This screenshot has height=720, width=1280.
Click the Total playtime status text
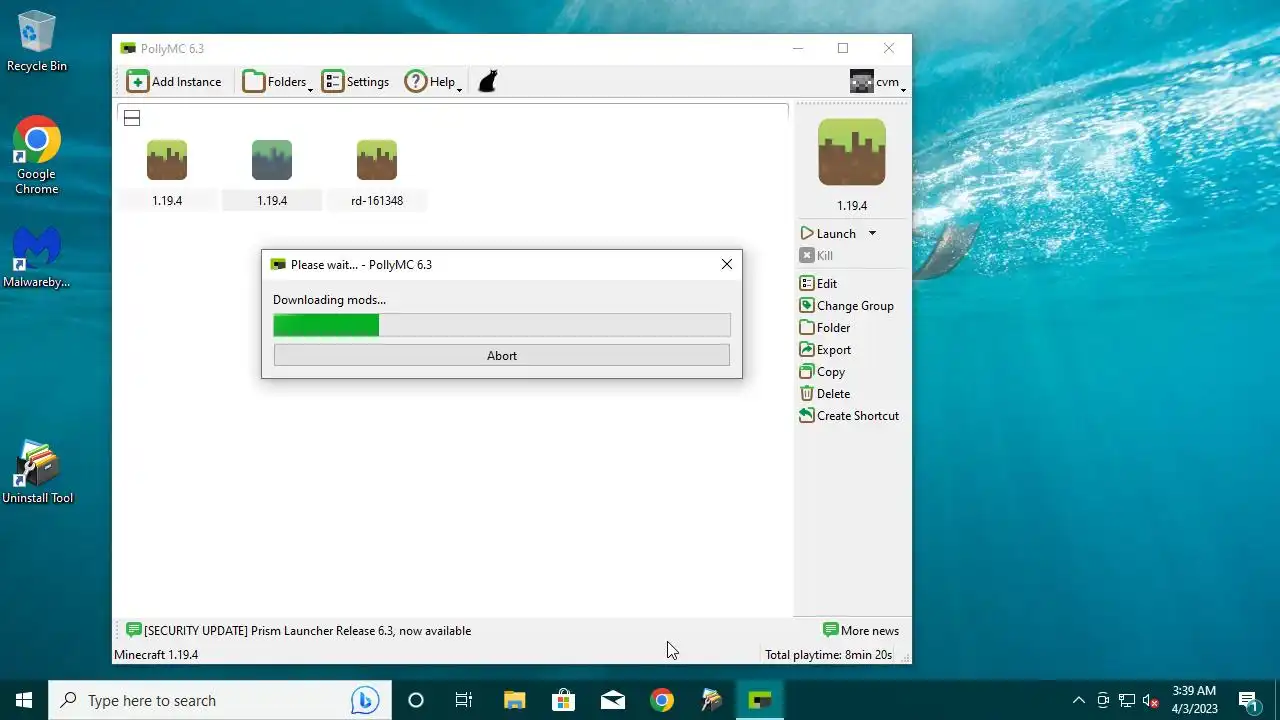828,655
